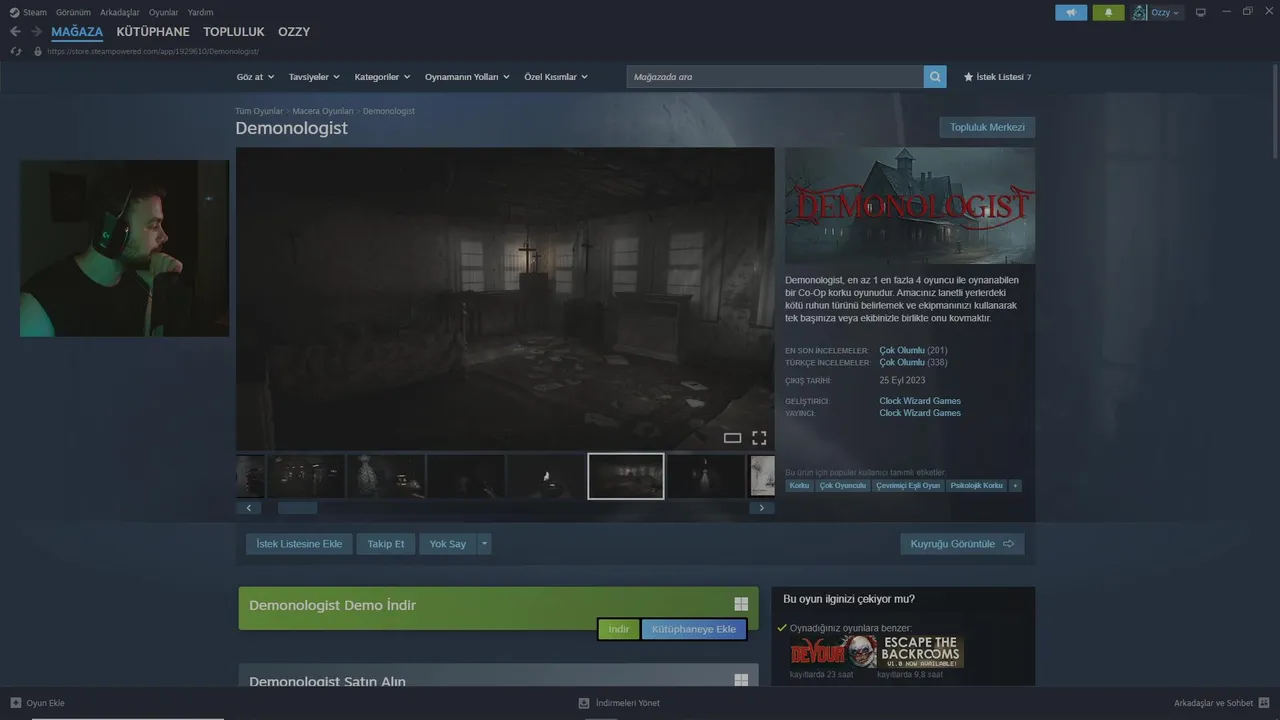This screenshot has width=1280, height=720.
Task: Open the Clock Wizard Games developer link
Action: [920, 401]
